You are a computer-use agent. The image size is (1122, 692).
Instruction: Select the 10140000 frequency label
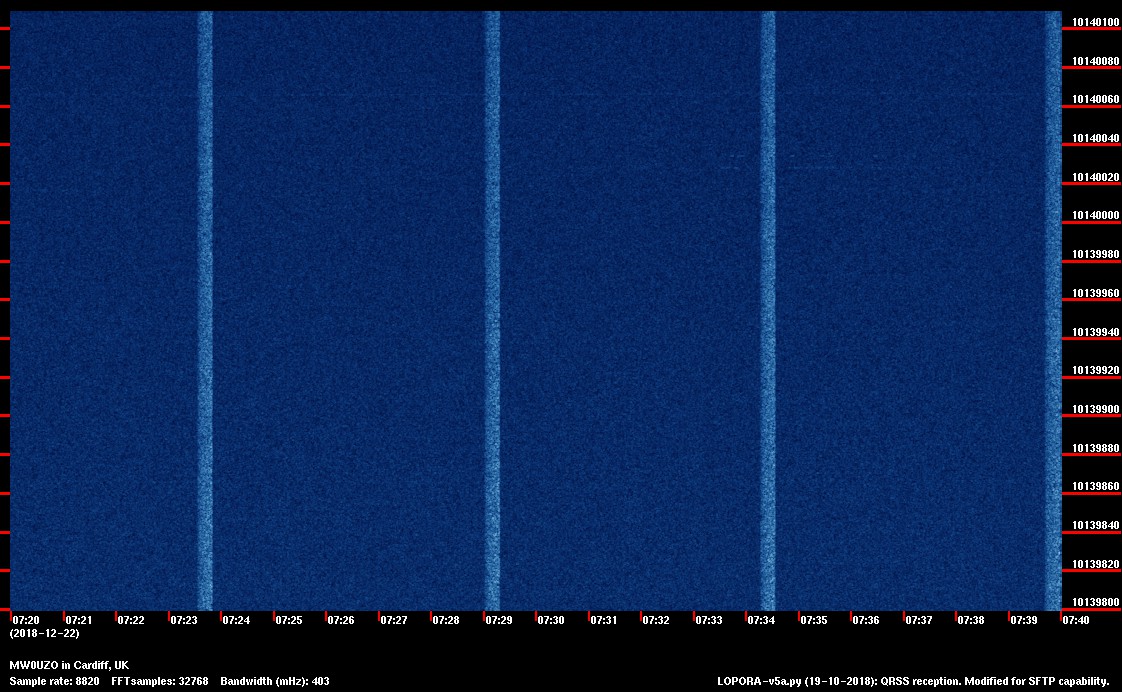(1095, 216)
